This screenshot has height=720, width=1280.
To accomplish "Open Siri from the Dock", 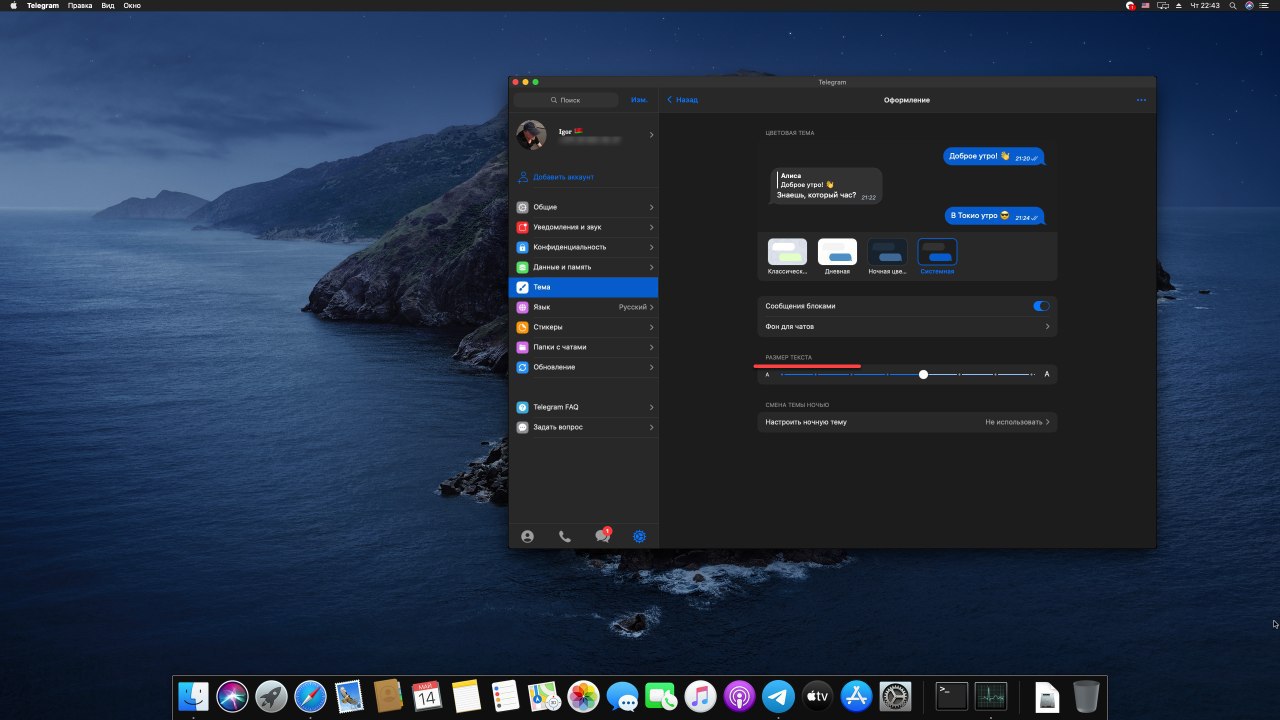I will tap(232, 696).
